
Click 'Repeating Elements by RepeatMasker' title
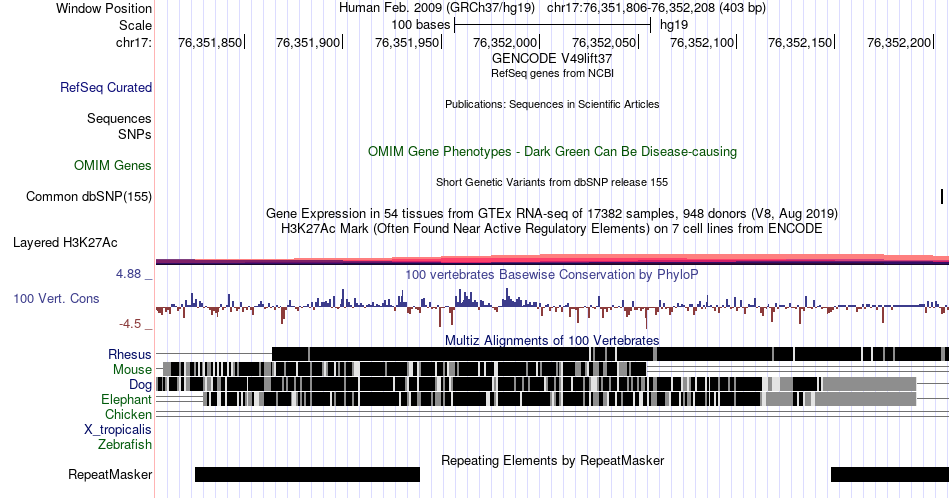pyautogui.click(x=552, y=460)
